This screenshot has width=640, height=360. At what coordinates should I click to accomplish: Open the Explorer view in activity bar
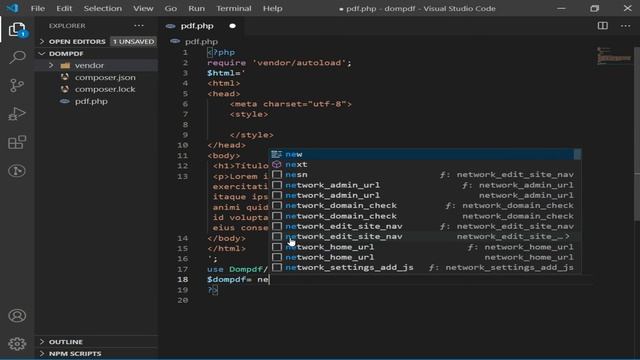17,29
